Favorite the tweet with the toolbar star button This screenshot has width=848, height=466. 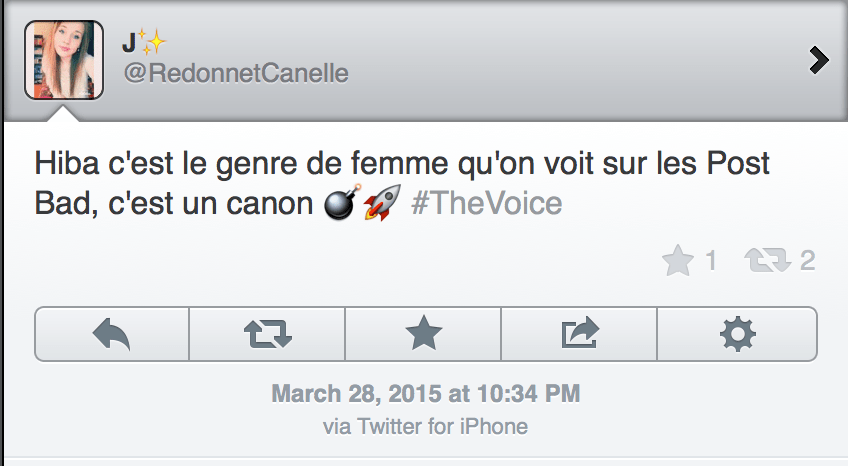point(423,333)
